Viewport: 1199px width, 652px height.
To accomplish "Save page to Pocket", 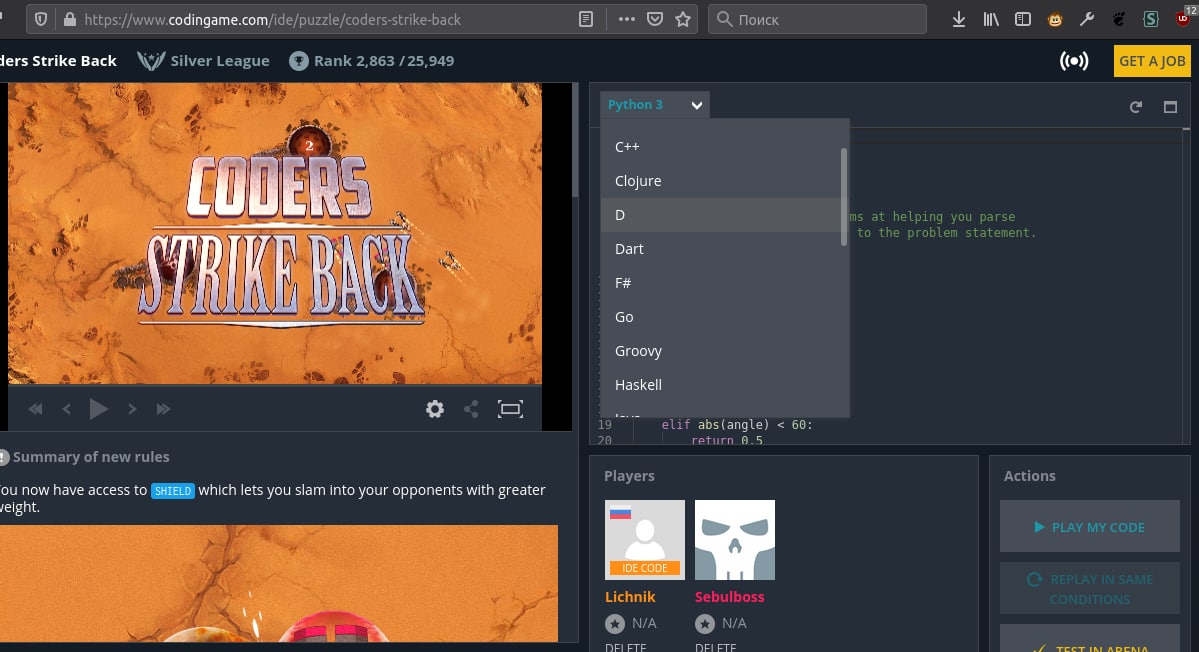I will click(655, 19).
